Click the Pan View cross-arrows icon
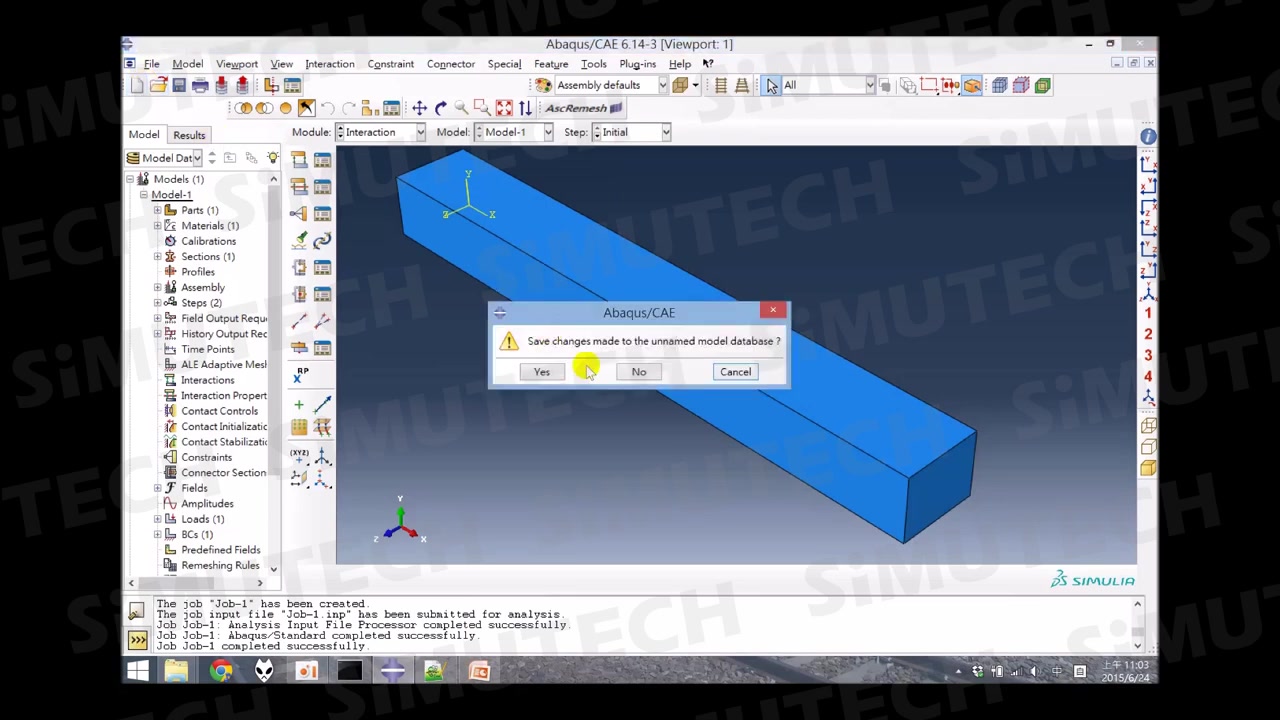Image resolution: width=1280 pixels, height=720 pixels. [419, 108]
